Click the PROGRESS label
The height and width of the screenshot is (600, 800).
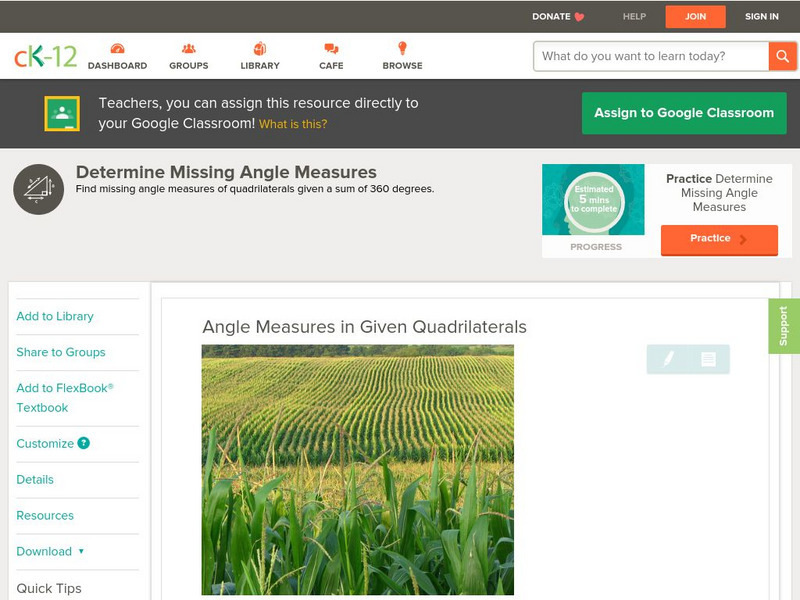point(596,247)
